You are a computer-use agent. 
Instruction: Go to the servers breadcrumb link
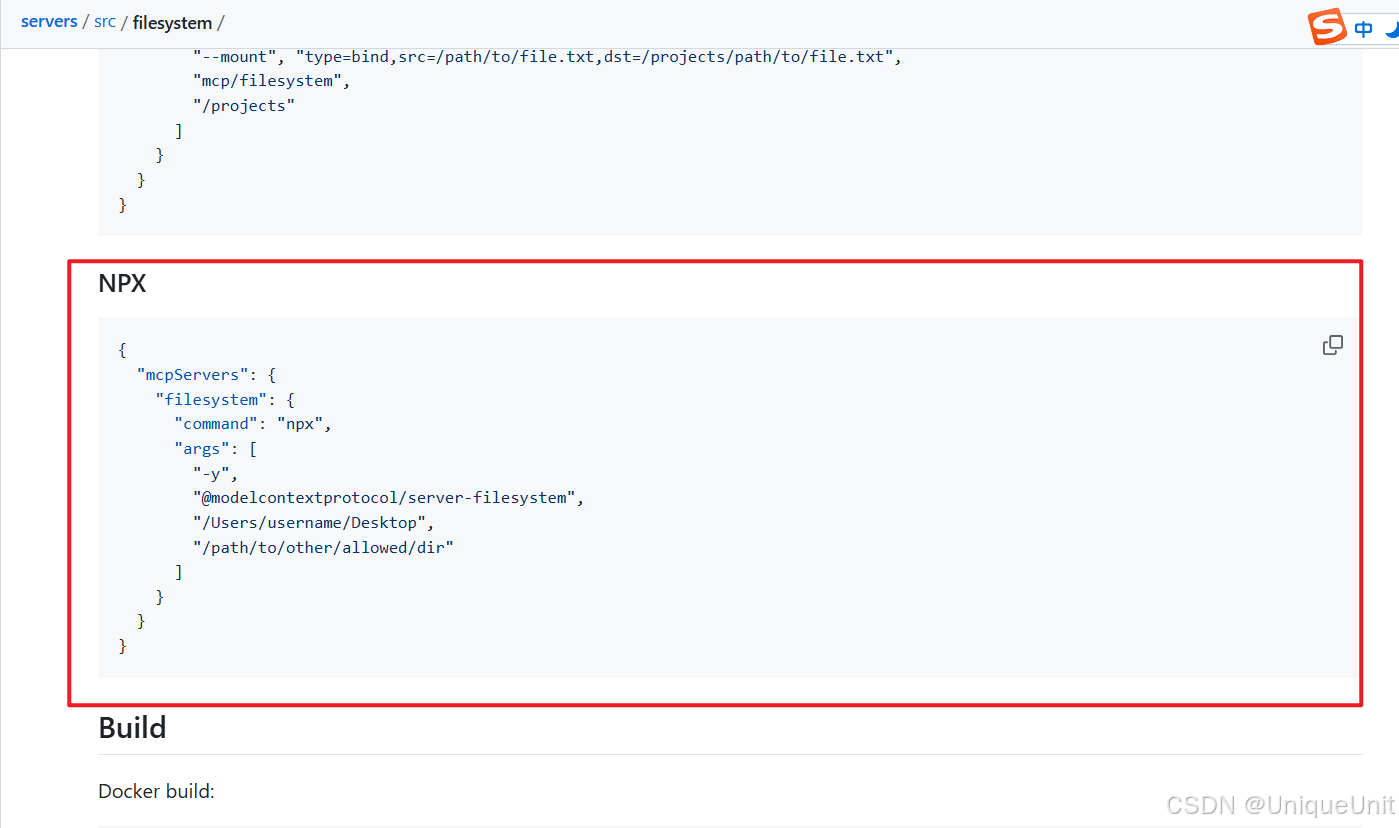(x=49, y=22)
